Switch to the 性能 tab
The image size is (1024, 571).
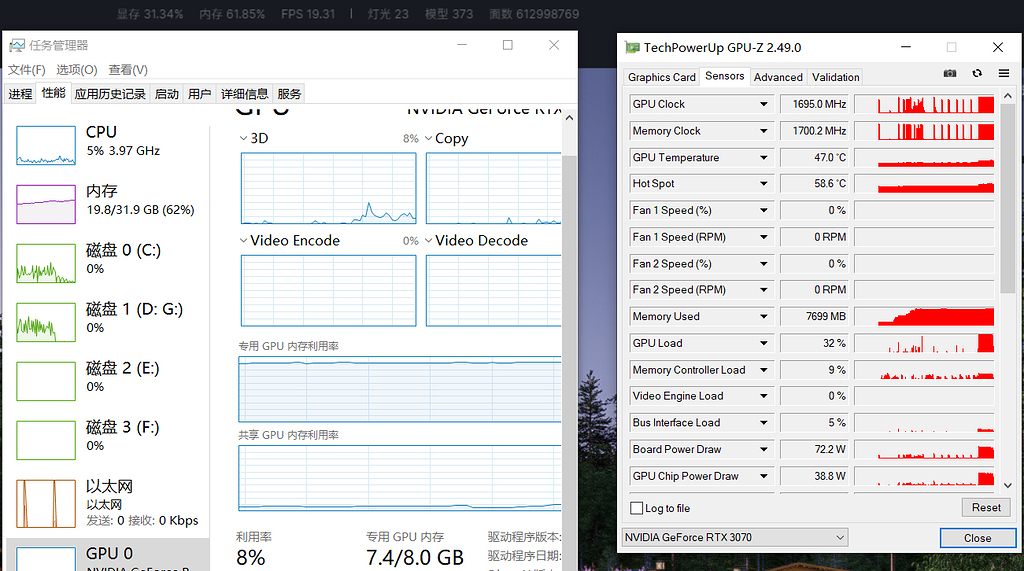(53, 93)
